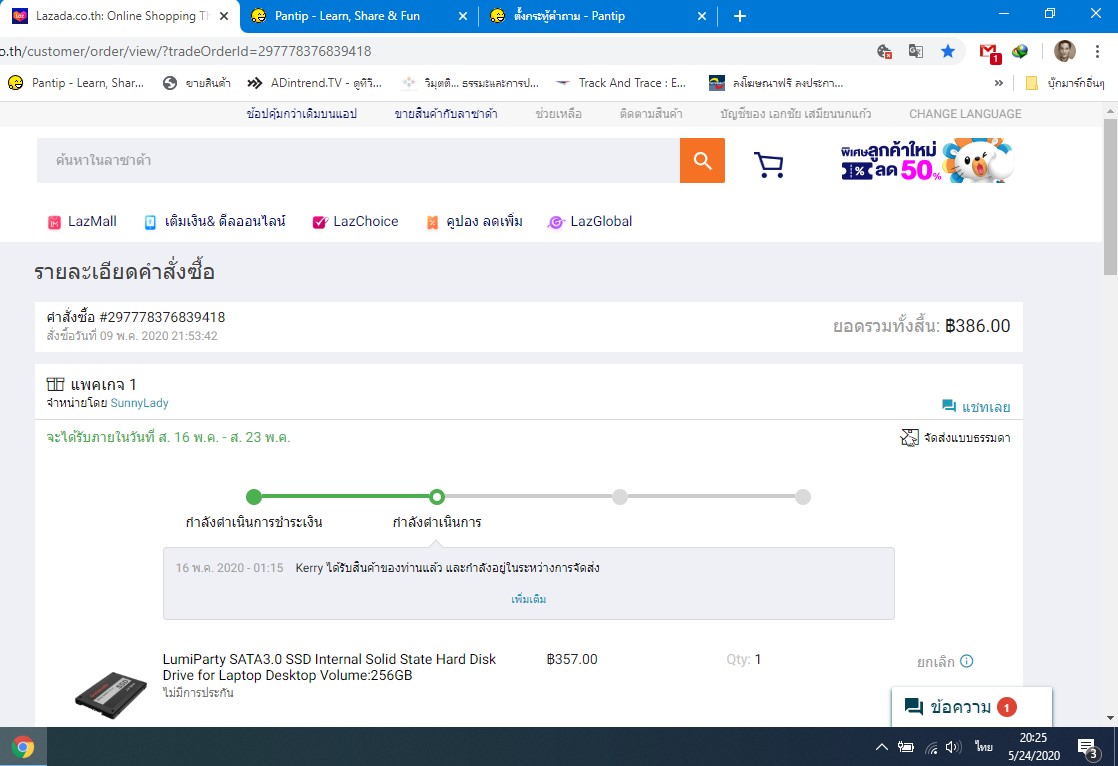
Task: Open the Chrome three-dot menu
Action: [x=1097, y=51]
